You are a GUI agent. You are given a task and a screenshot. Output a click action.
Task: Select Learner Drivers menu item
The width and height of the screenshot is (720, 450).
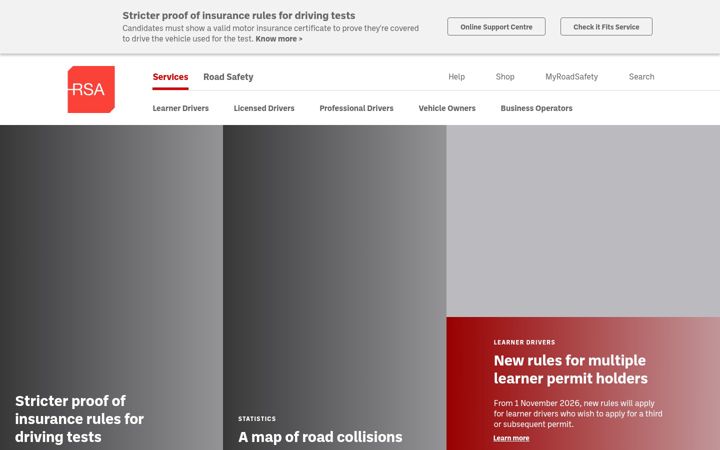[x=180, y=108]
